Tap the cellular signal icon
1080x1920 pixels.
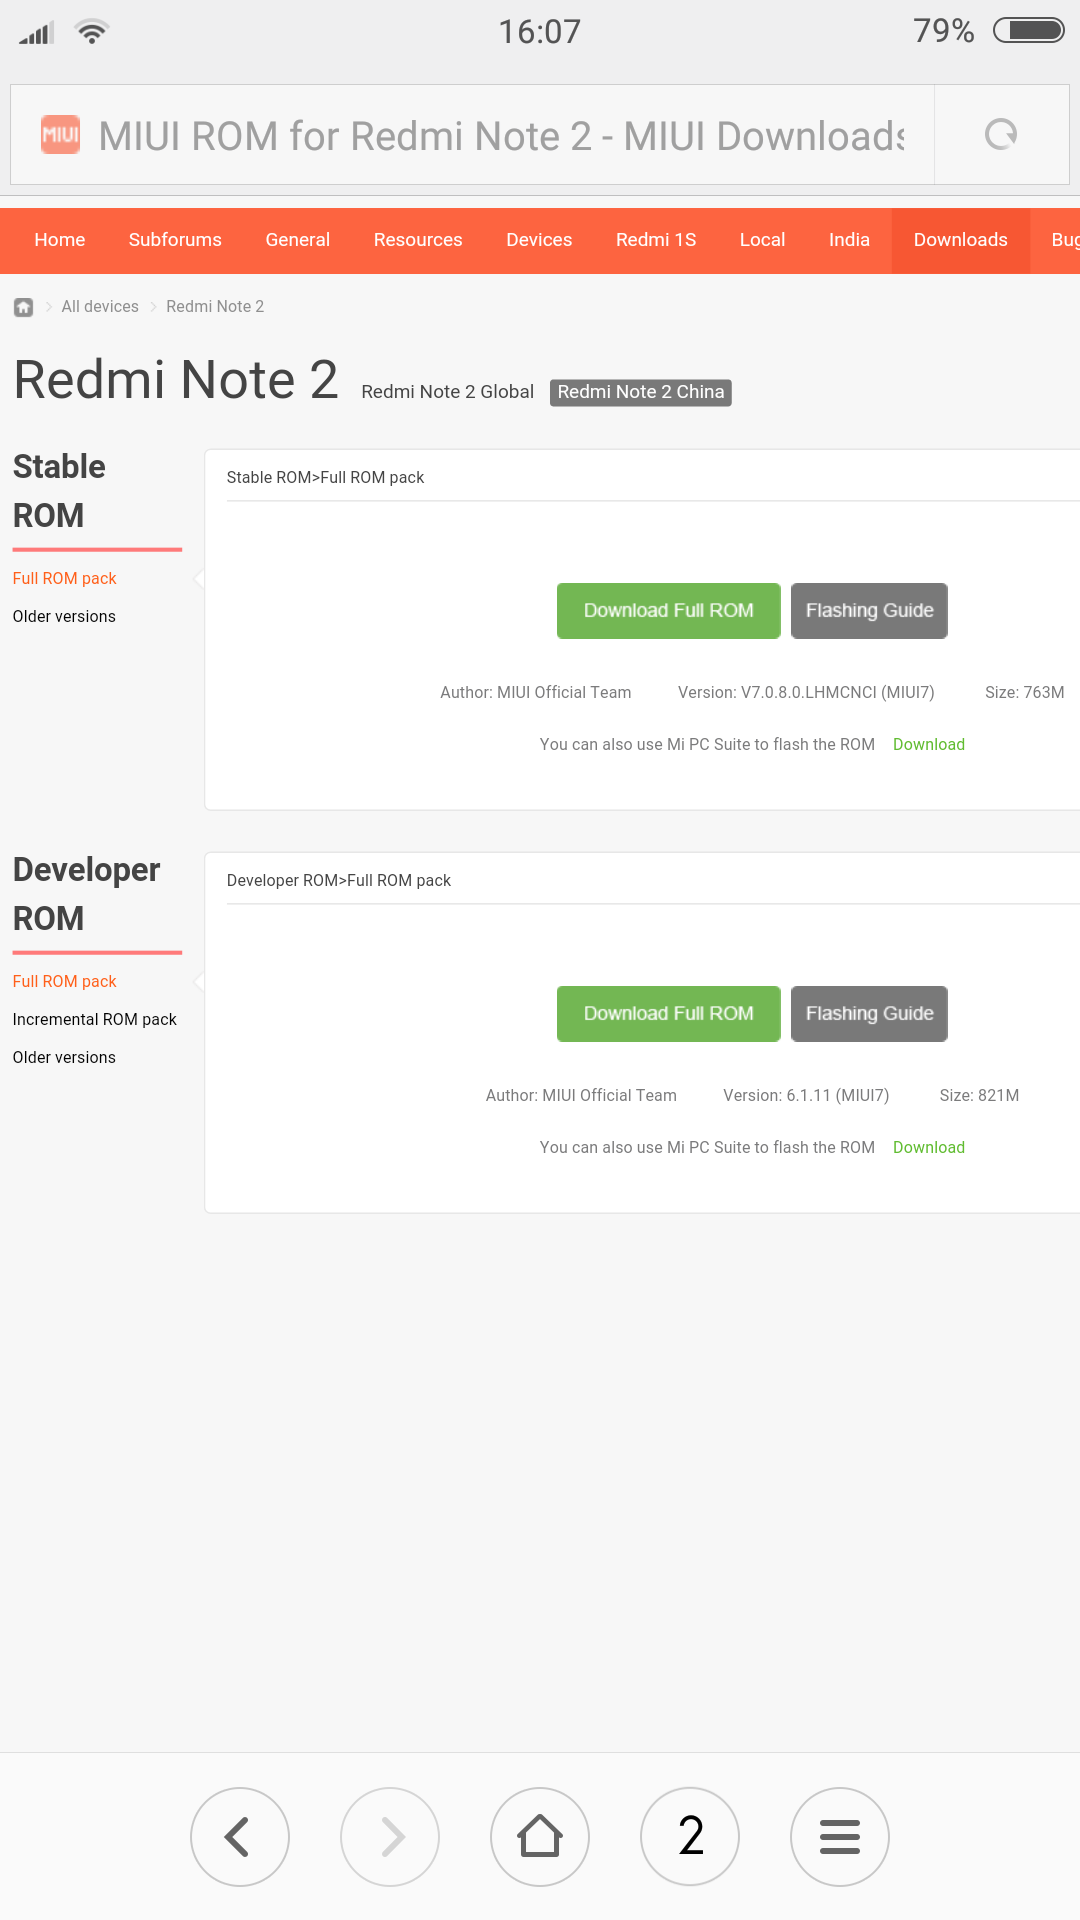point(36,33)
